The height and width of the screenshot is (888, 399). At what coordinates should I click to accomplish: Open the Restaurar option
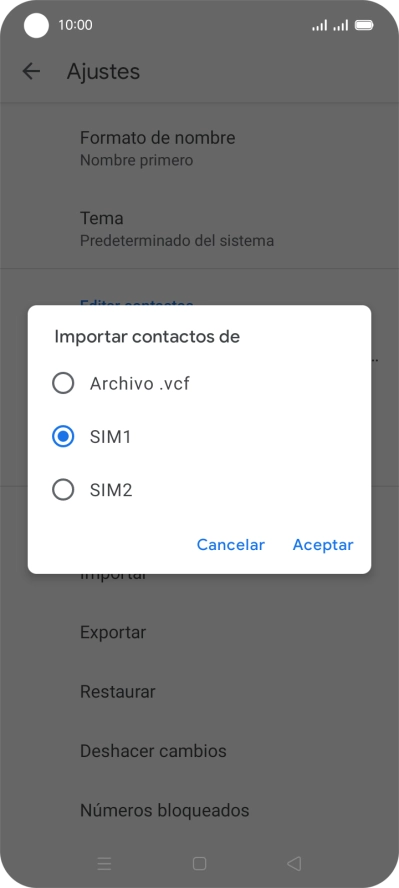[199, 691]
